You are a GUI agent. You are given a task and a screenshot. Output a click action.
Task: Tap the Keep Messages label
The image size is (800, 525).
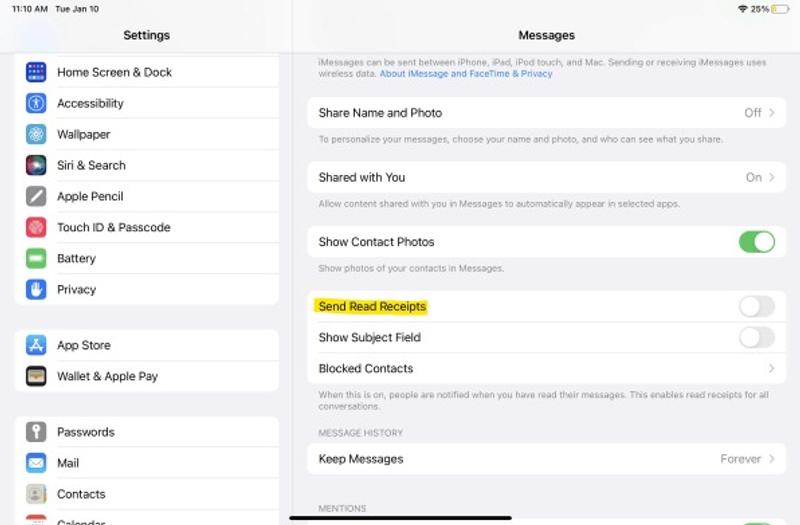click(x=361, y=459)
